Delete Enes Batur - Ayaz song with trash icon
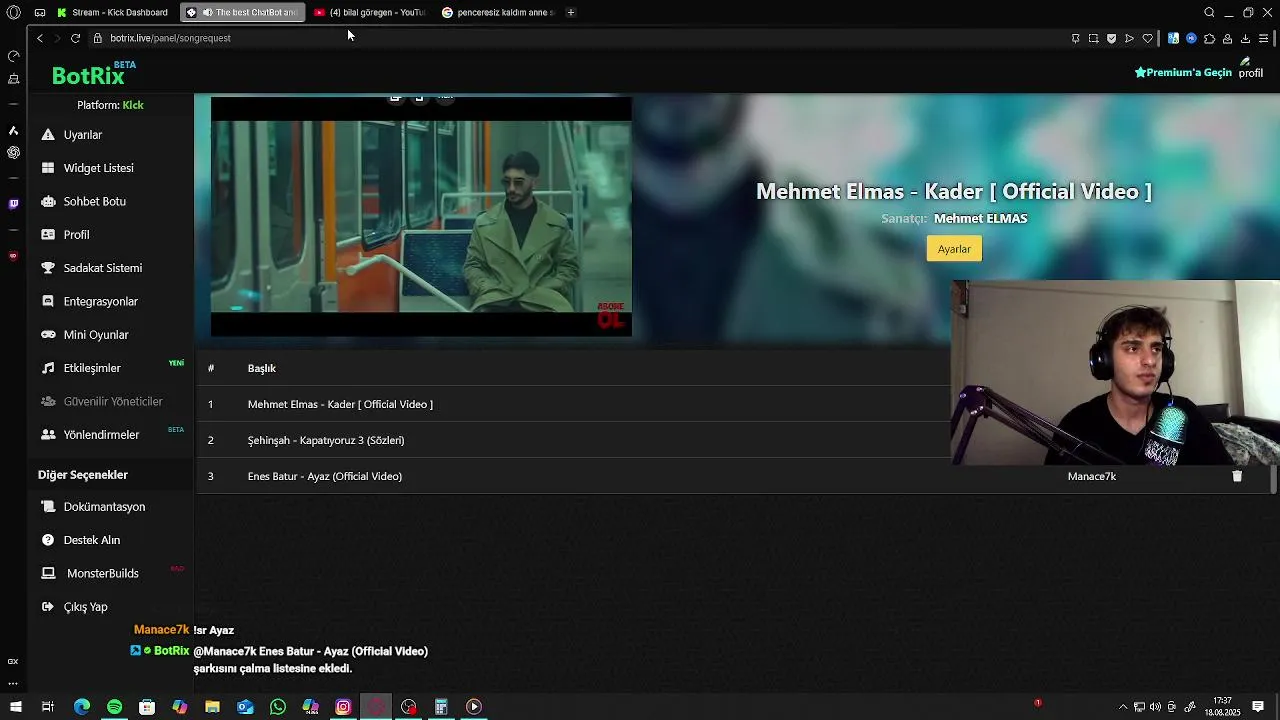Viewport: 1280px width, 720px height. 1237,477
